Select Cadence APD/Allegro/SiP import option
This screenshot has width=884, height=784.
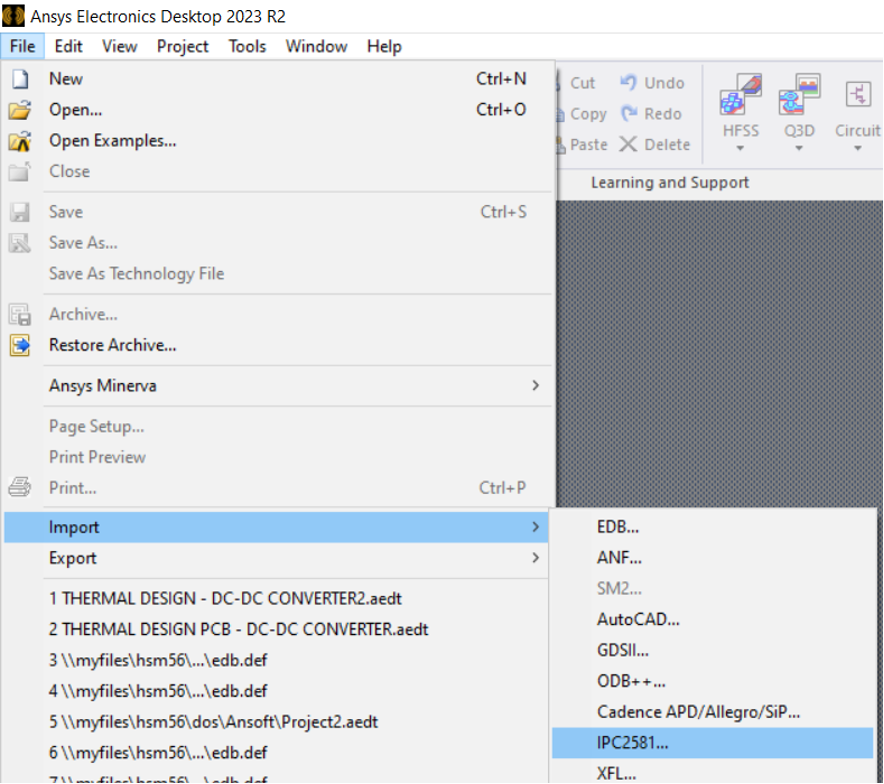click(698, 712)
